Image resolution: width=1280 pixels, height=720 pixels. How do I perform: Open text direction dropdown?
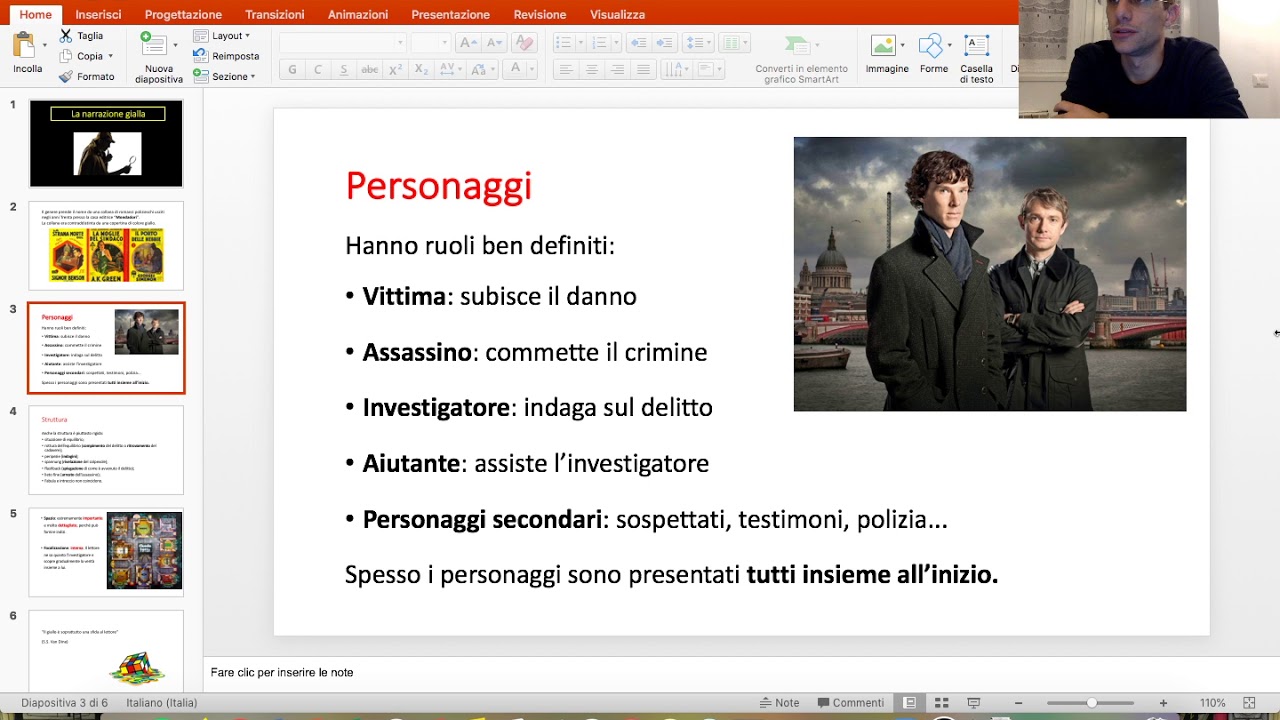pyautogui.click(x=677, y=70)
